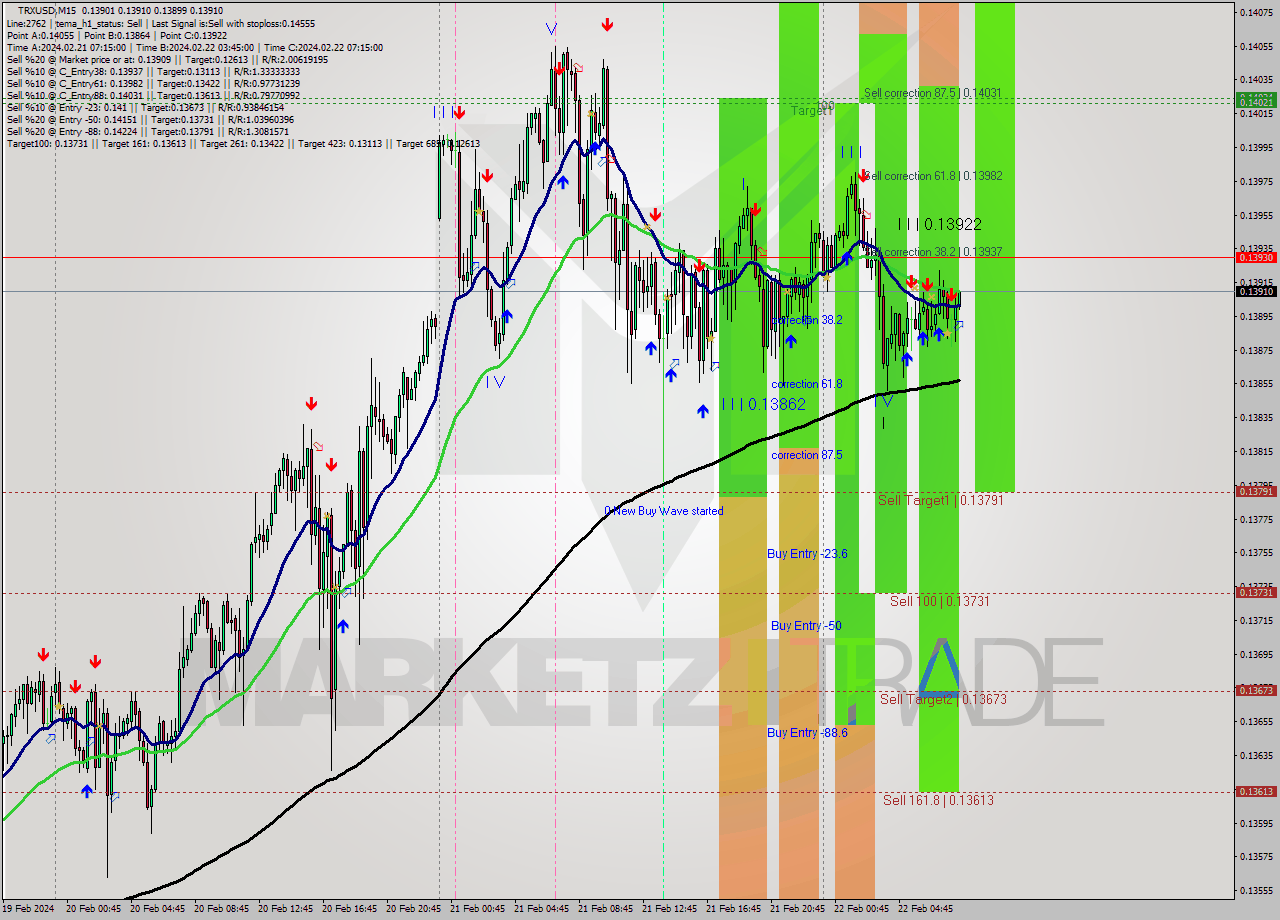1280x920 pixels.
Task: Click the blue 'correction 87.5' label
Action: (x=807, y=455)
